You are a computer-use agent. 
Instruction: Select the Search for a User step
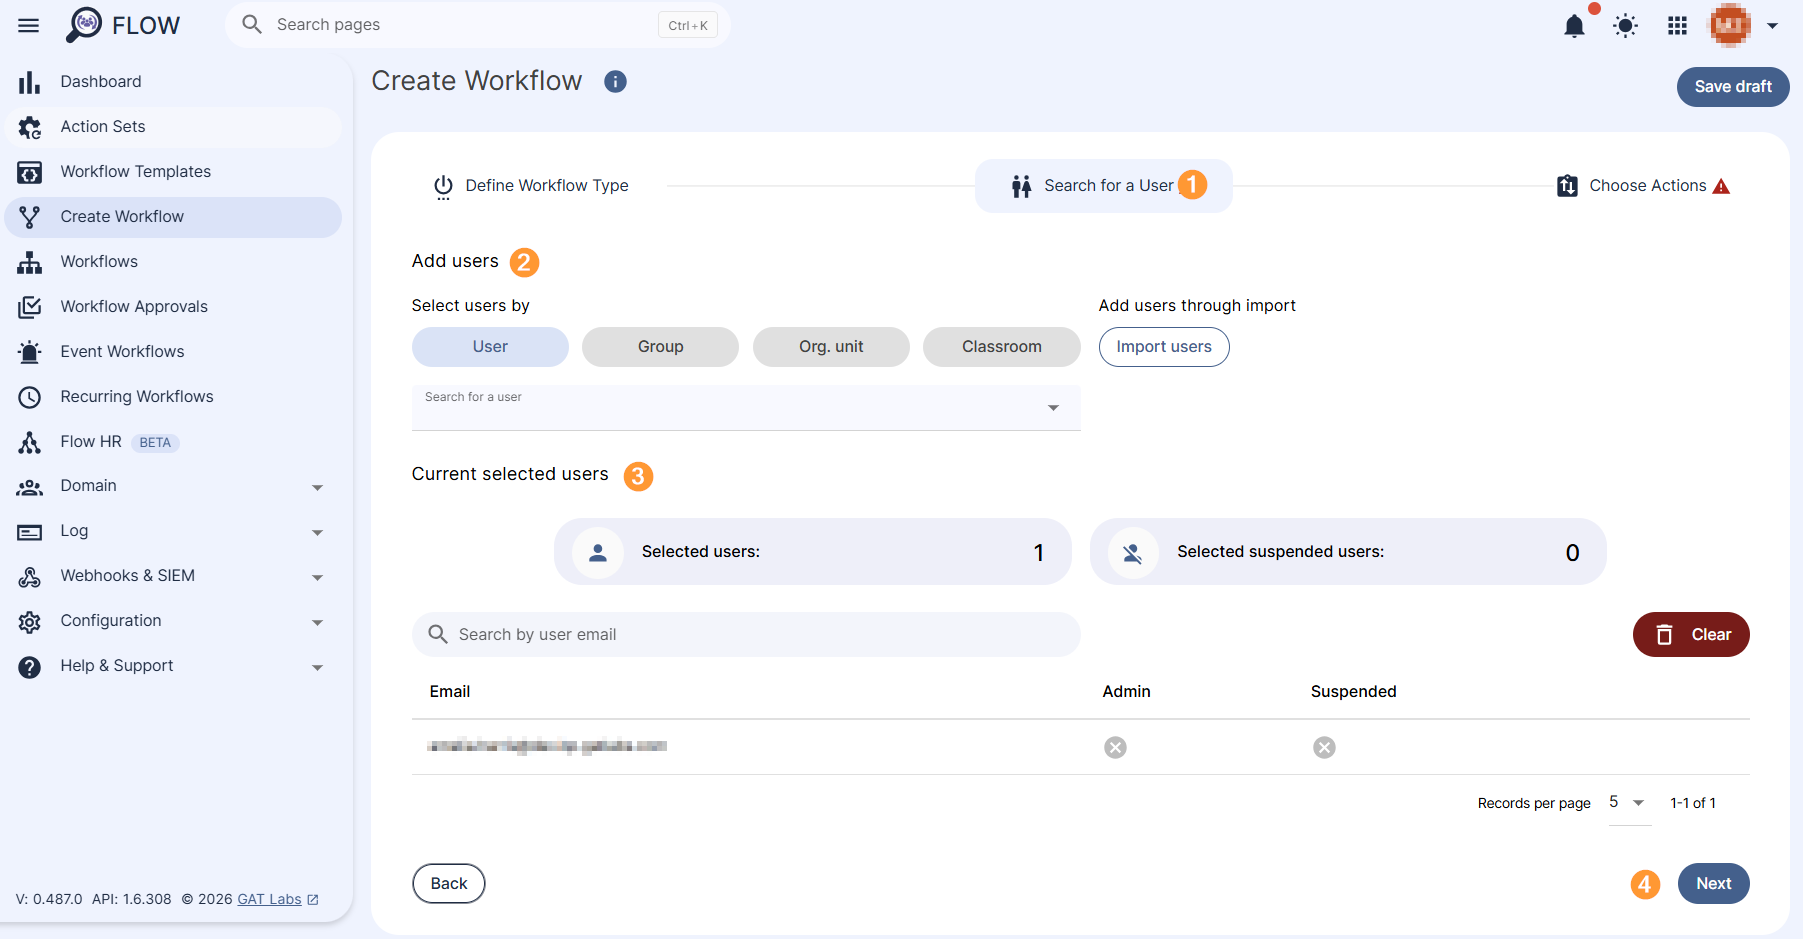click(x=1103, y=186)
